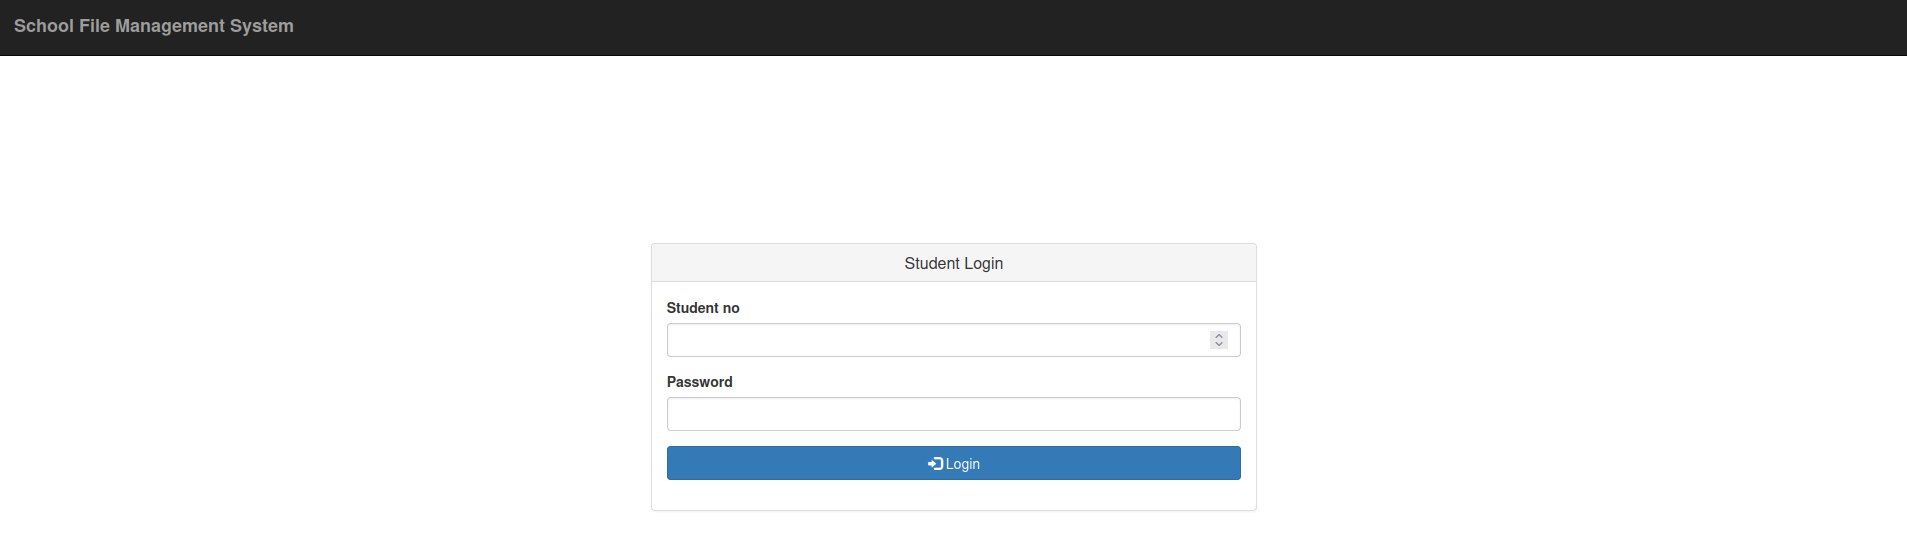Click the Student Login panel heading

tap(953, 263)
